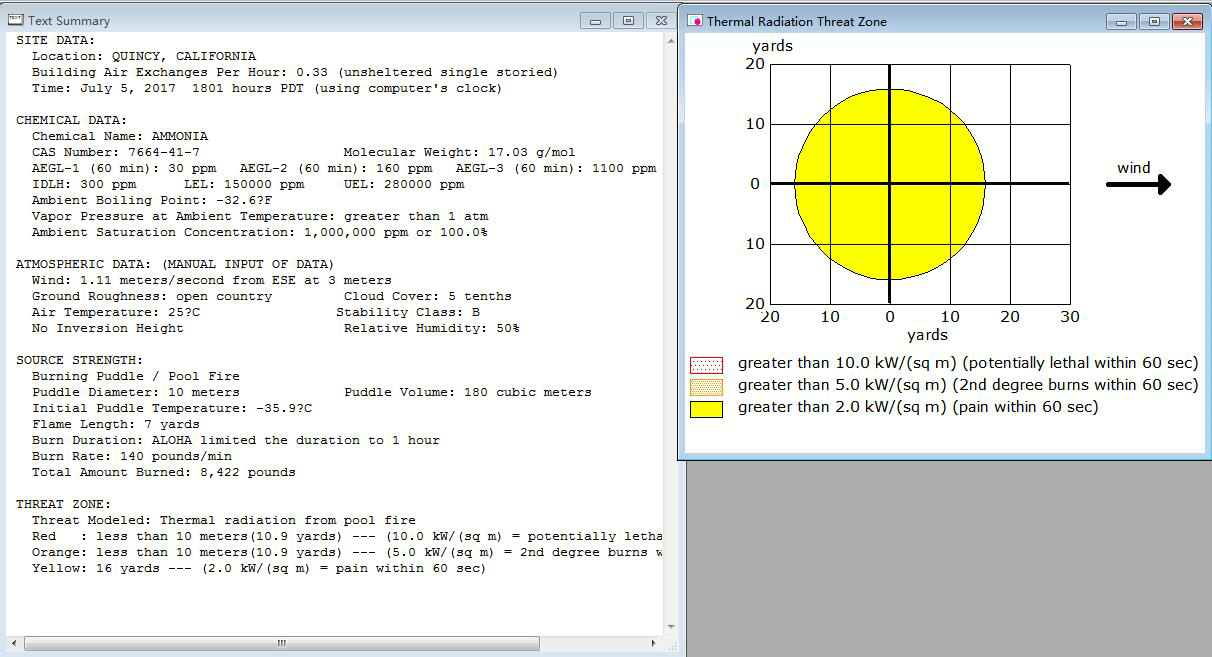Viewport: 1212px width, 657px height.
Task: Click the orange 5.0 kW legend swatch
Action: click(706, 386)
